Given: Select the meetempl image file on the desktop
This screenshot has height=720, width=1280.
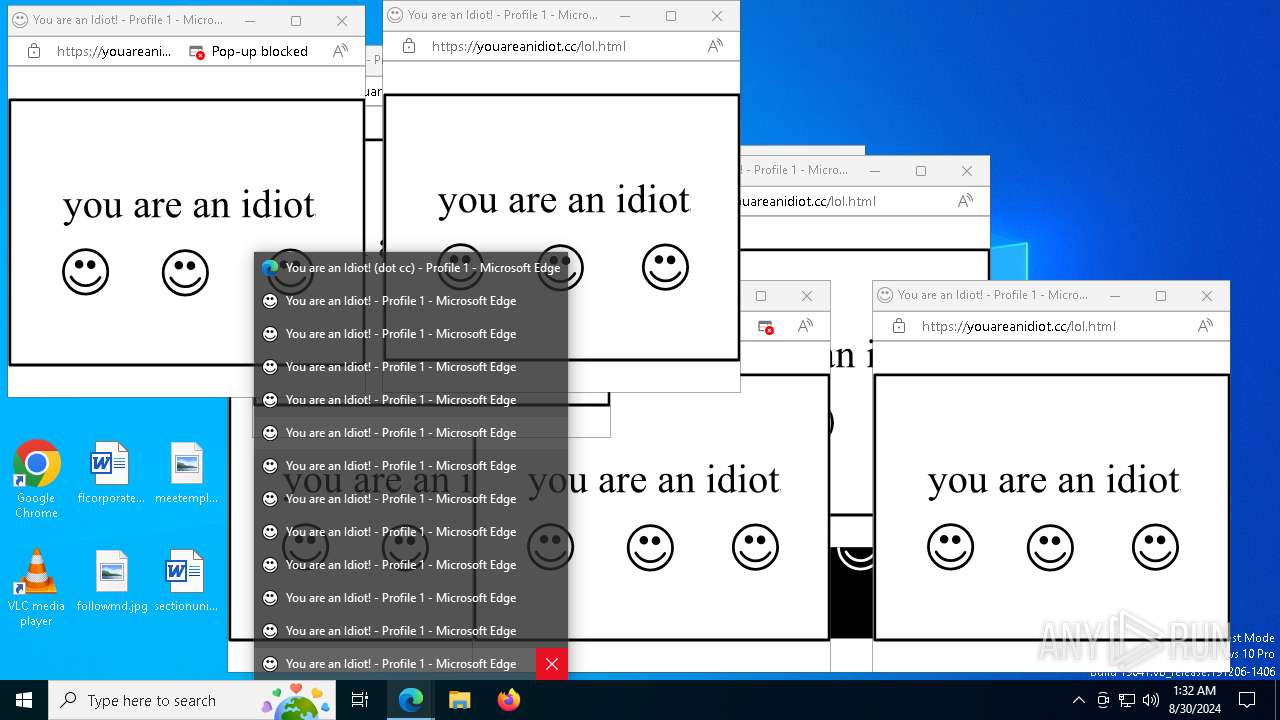Looking at the screenshot, I should (x=187, y=472).
